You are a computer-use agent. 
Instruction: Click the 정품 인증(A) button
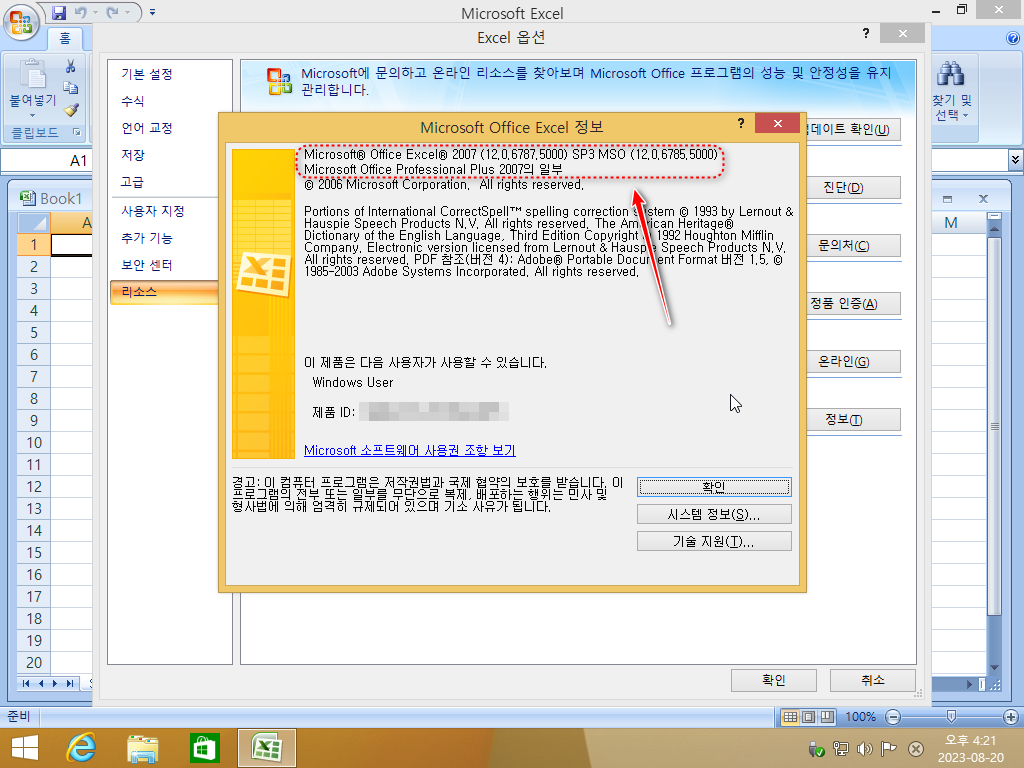point(854,304)
